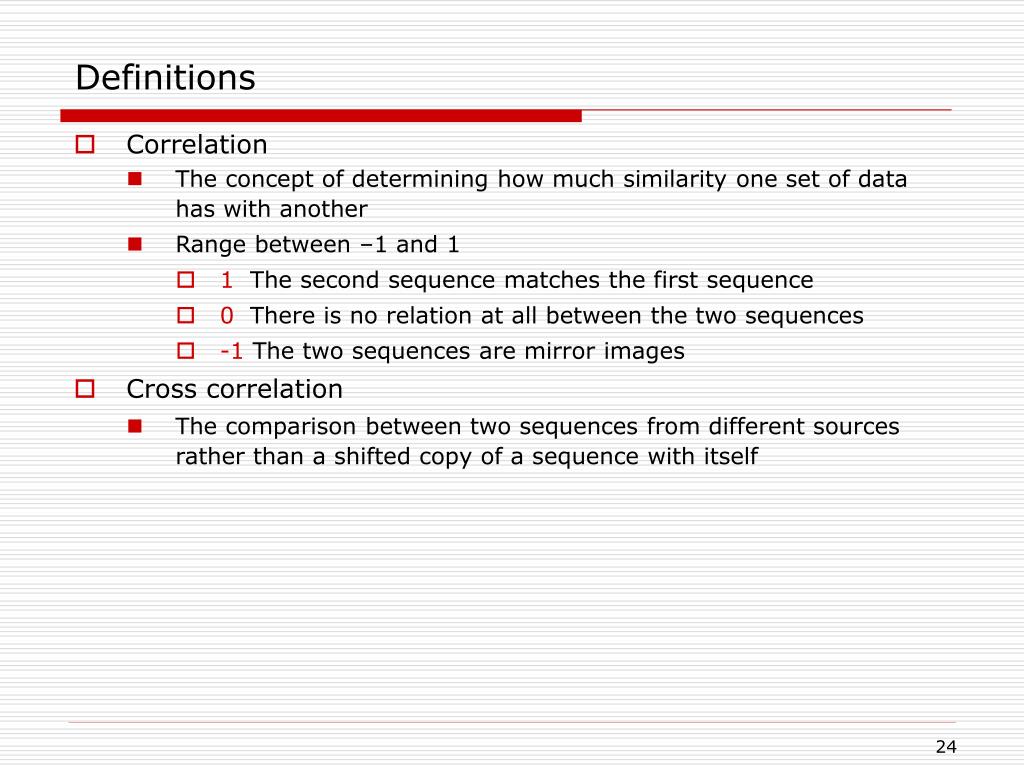Image resolution: width=1024 pixels, height=768 pixels.
Task: Click the small hollow bullet before red '1'
Action: 185,280
